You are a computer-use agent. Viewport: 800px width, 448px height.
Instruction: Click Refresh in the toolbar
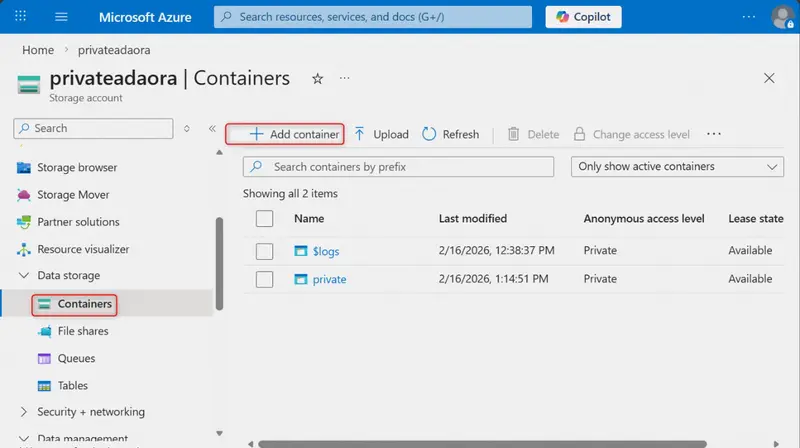tap(451, 134)
